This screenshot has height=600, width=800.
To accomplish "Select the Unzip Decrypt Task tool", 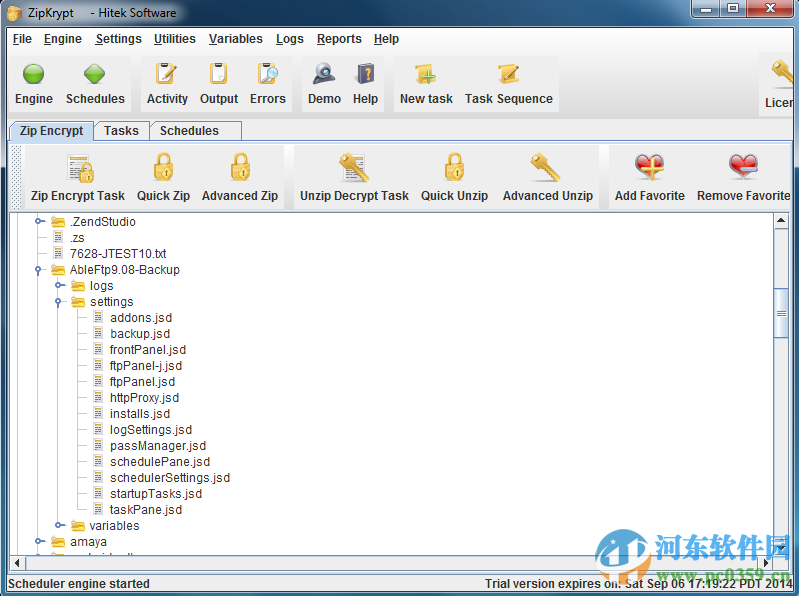I will [x=354, y=176].
